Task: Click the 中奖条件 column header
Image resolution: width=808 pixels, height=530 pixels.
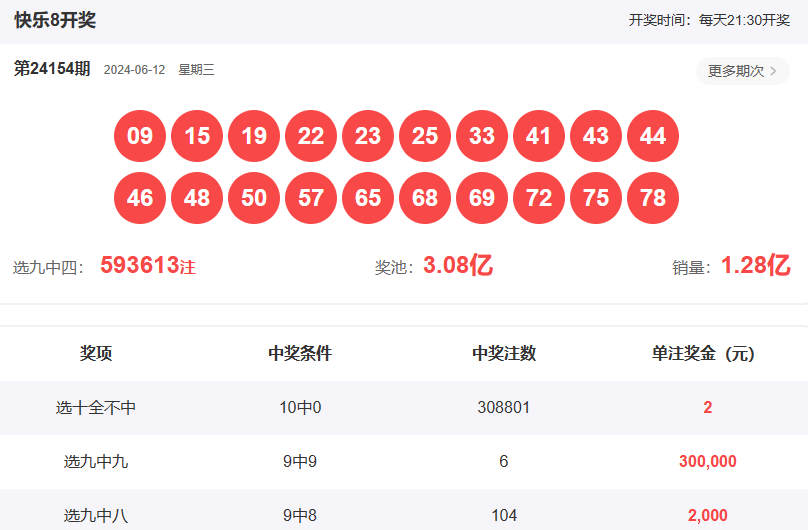Action: pyautogui.click(x=300, y=353)
